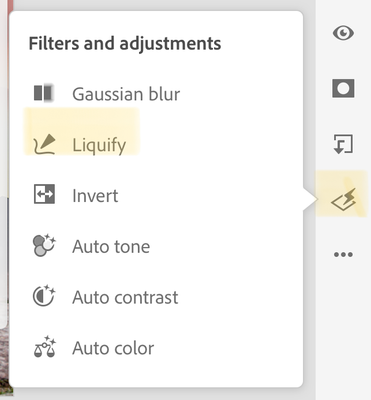Click the Filters and adjustments heading

click(125, 44)
